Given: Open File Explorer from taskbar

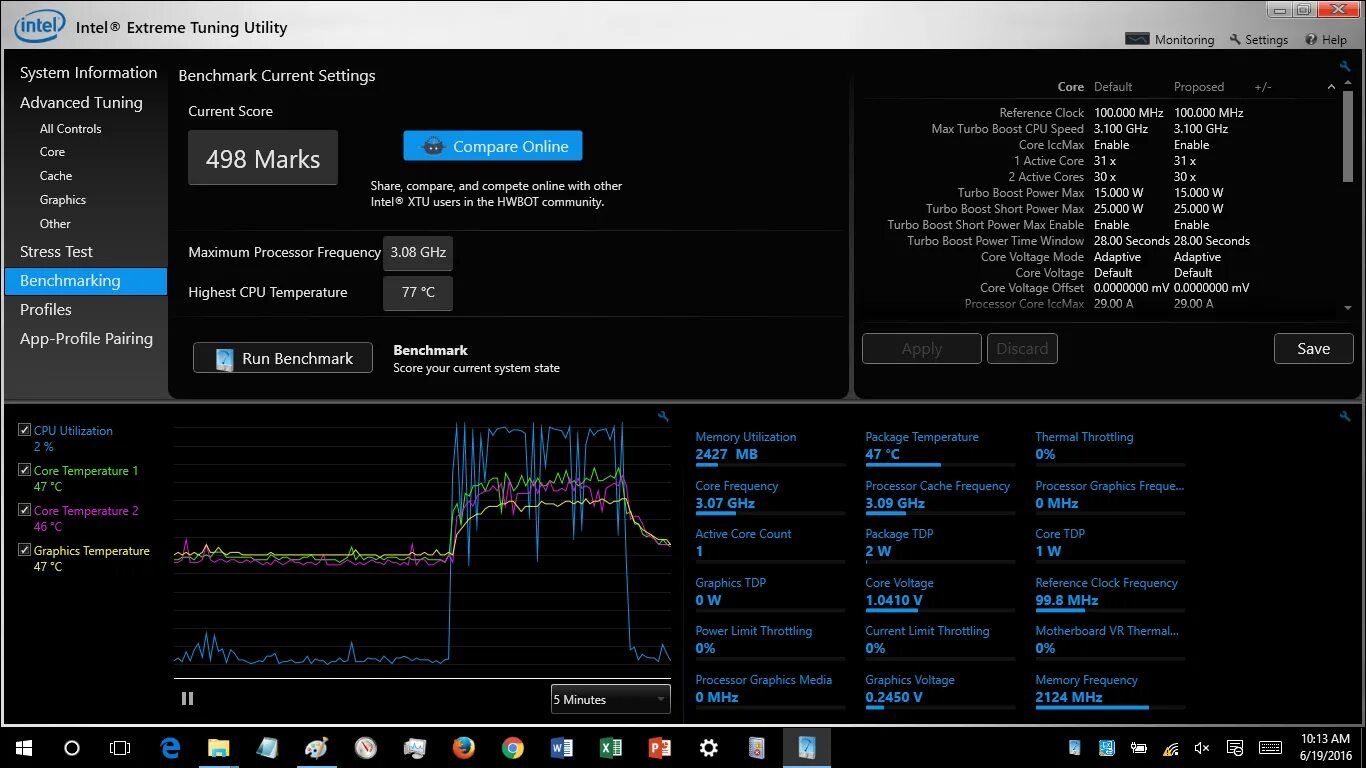Looking at the screenshot, I should pyautogui.click(x=218, y=747).
